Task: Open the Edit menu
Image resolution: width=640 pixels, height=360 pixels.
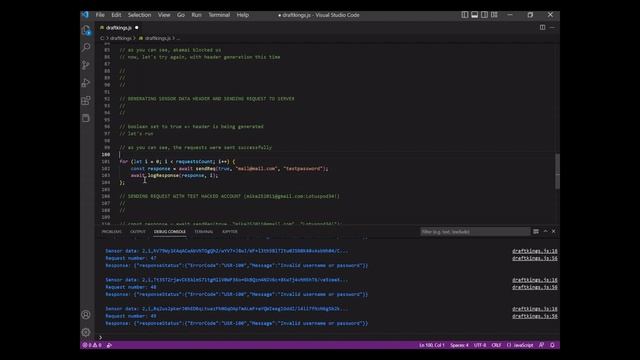Action: 116,15
